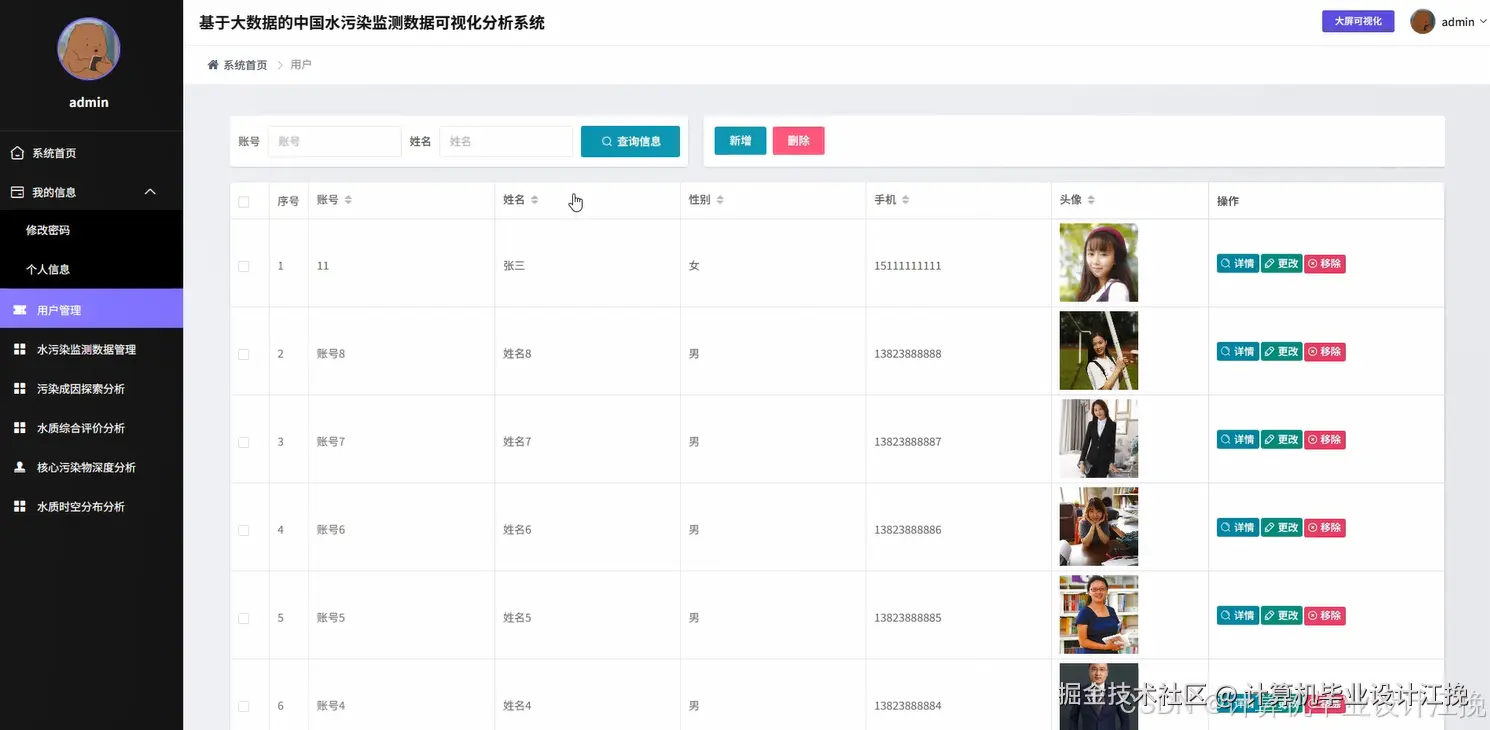
Task: Click the grid icon beside 水质时空分布分析
Action: click(x=19, y=506)
